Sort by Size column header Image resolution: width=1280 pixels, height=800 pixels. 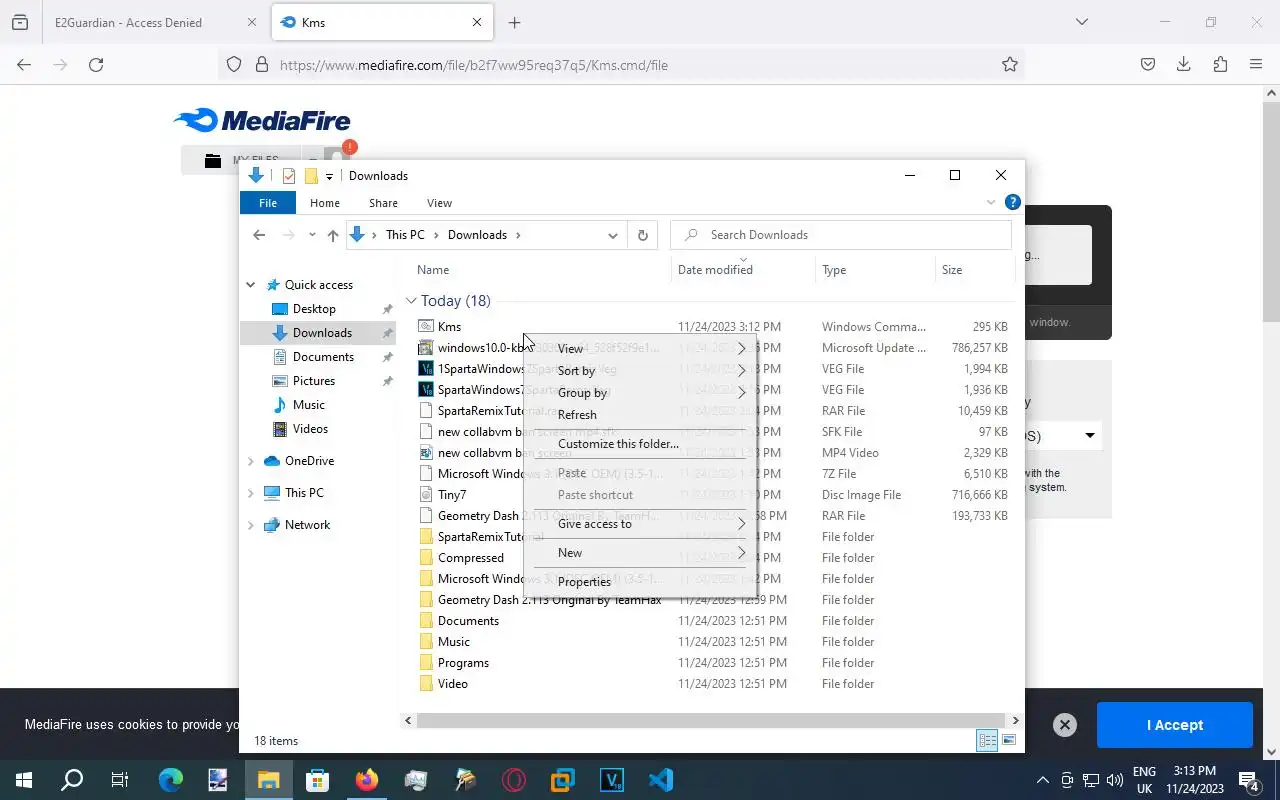(x=974, y=270)
